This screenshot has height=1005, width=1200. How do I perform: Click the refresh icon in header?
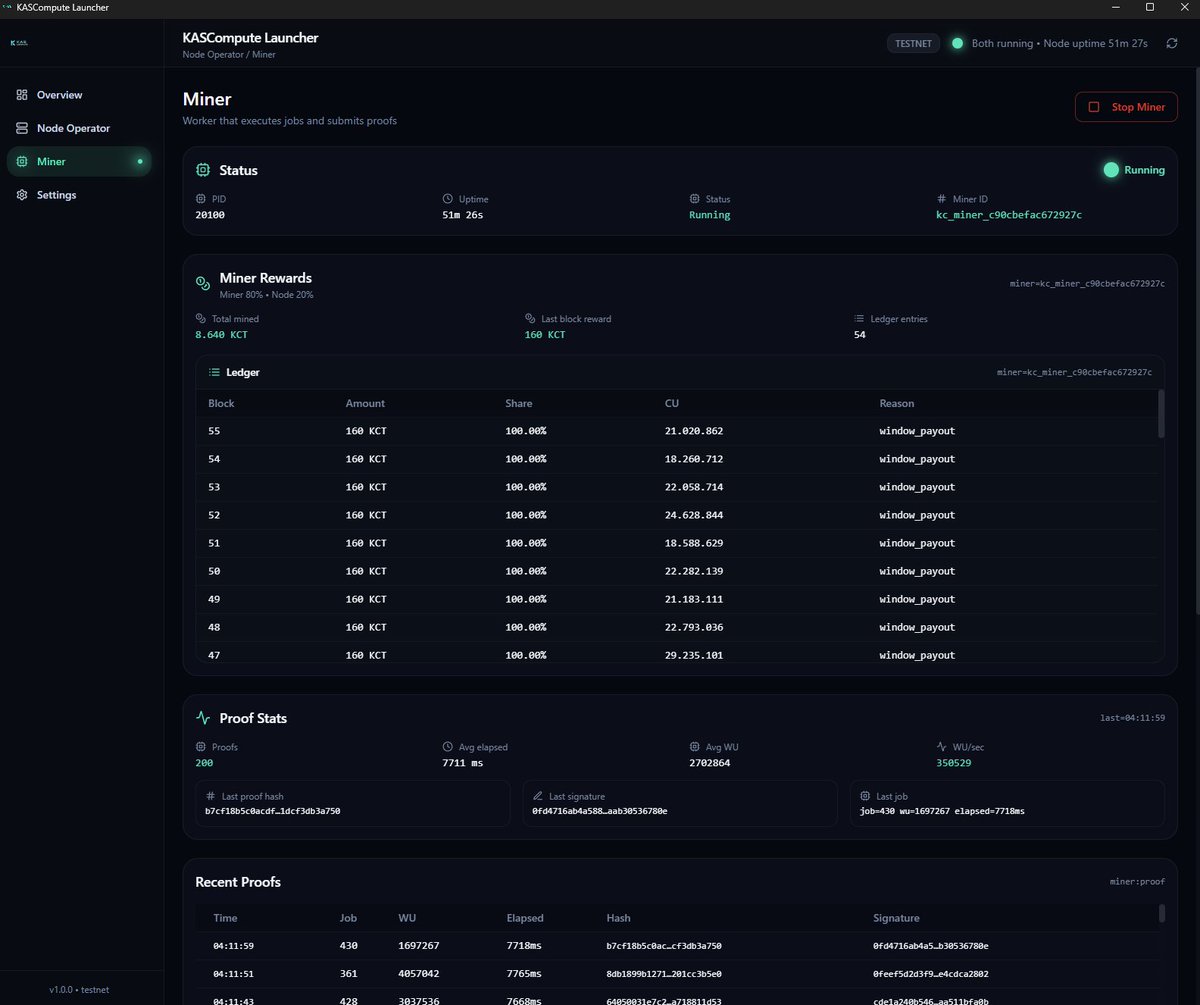click(1171, 44)
